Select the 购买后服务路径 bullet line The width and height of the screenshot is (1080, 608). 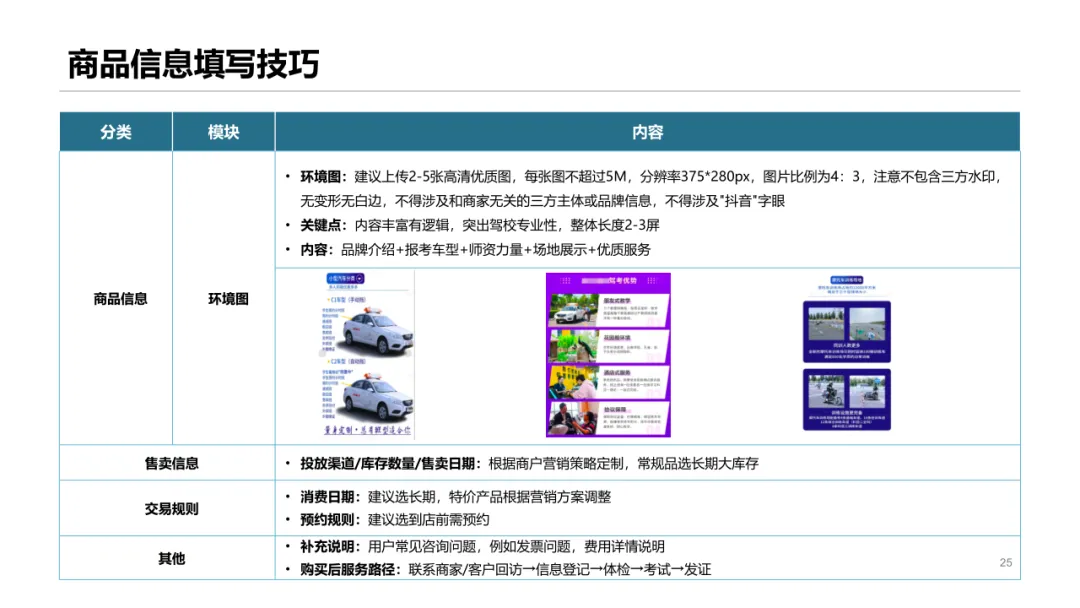pyautogui.click(x=498, y=569)
